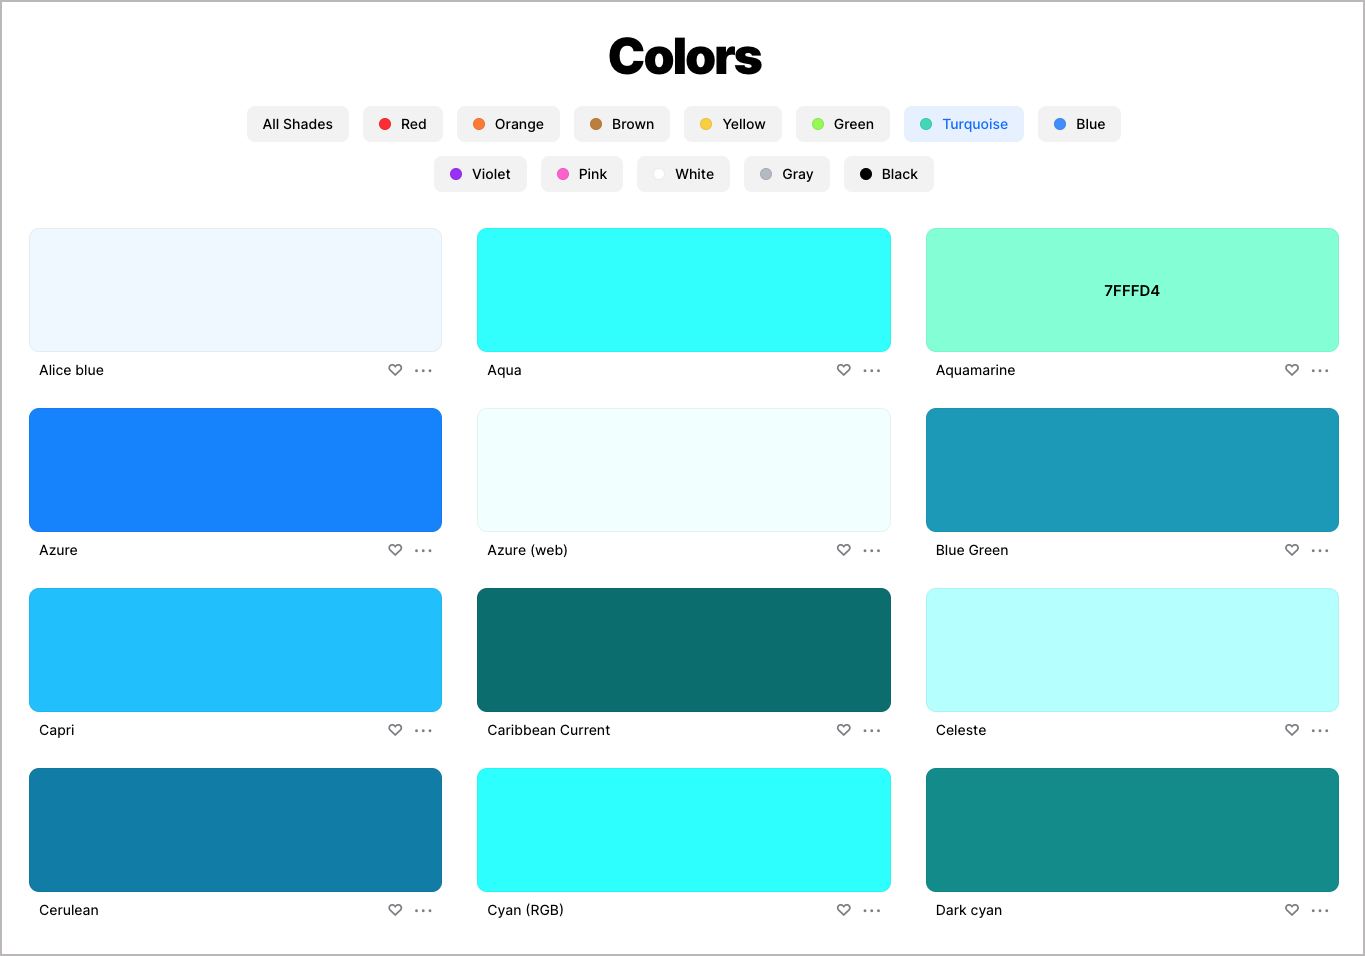
Task: Open more options for Azure (web)
Action: (871, 550)
